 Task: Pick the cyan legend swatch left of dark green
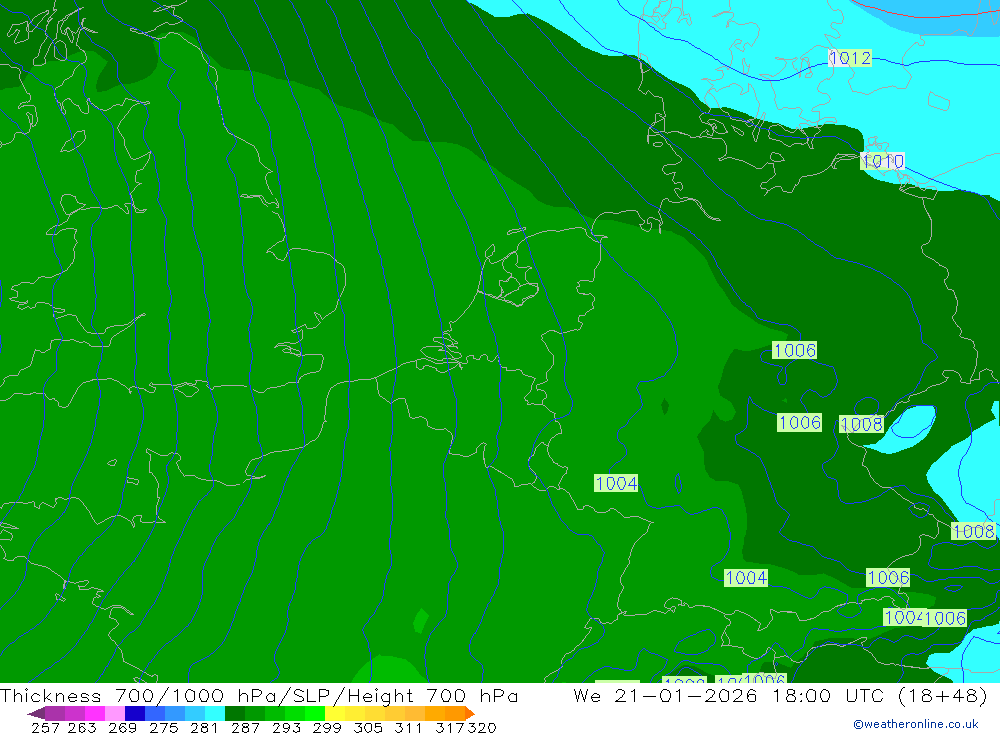pos(215,713)
